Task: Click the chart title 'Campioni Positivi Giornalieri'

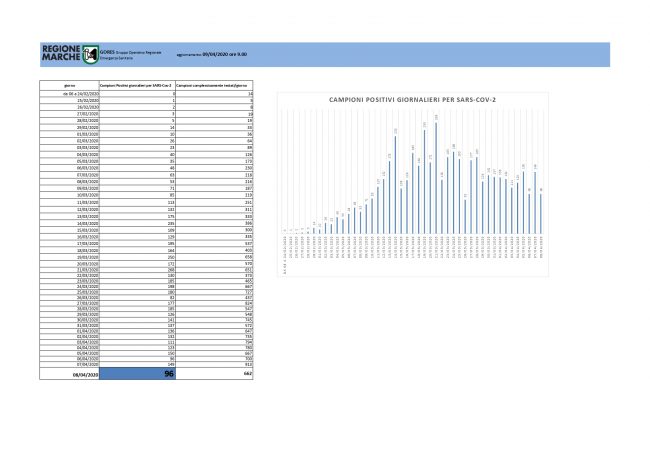Action: 414,101
